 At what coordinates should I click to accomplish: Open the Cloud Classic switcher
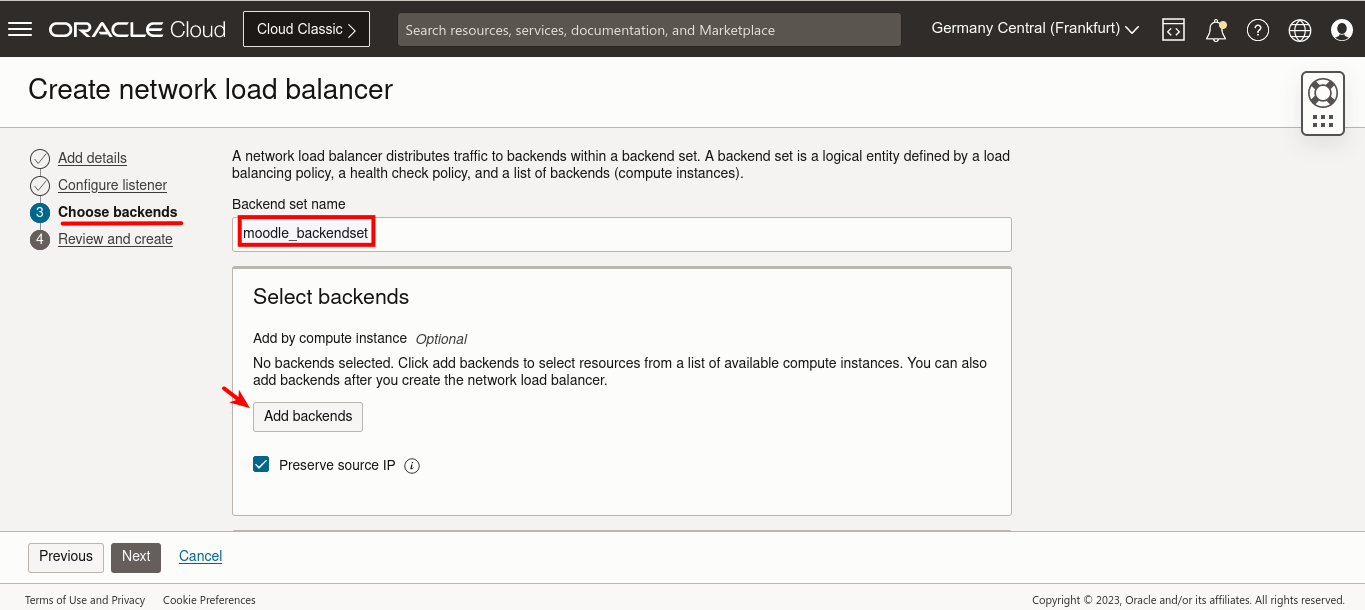tap(306, 28)
